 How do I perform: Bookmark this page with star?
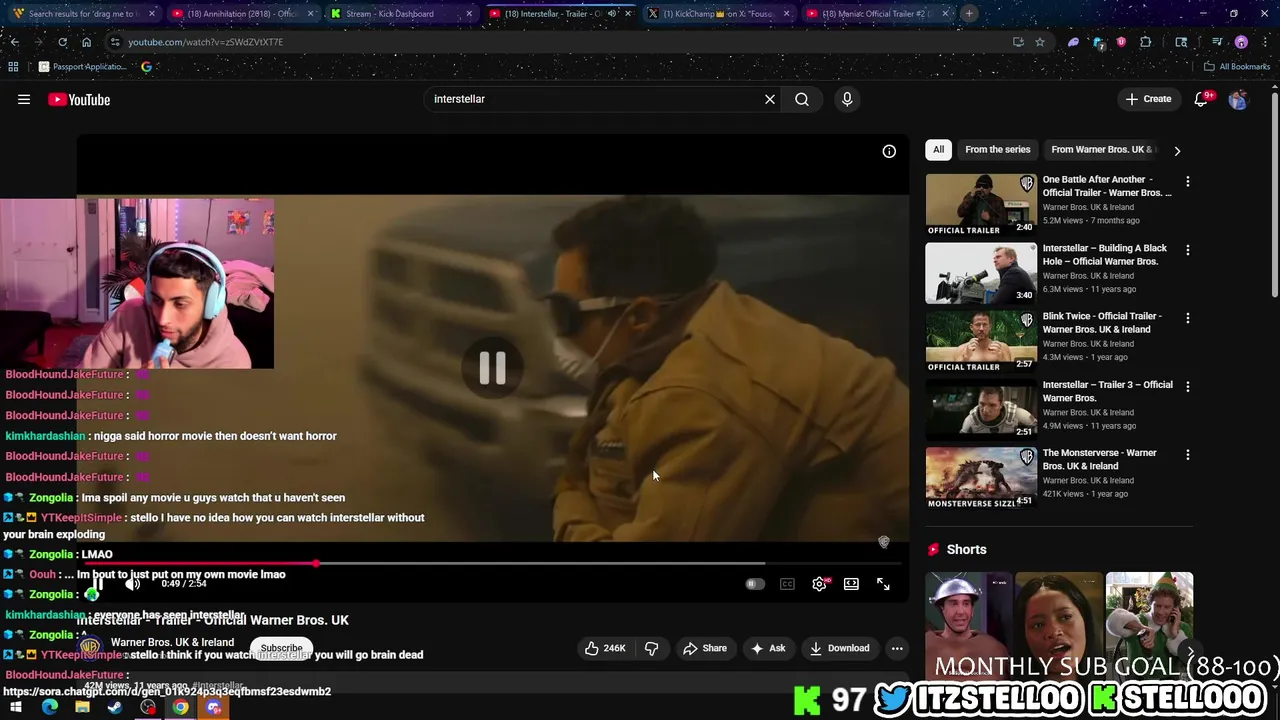[x=1040, y=42]
